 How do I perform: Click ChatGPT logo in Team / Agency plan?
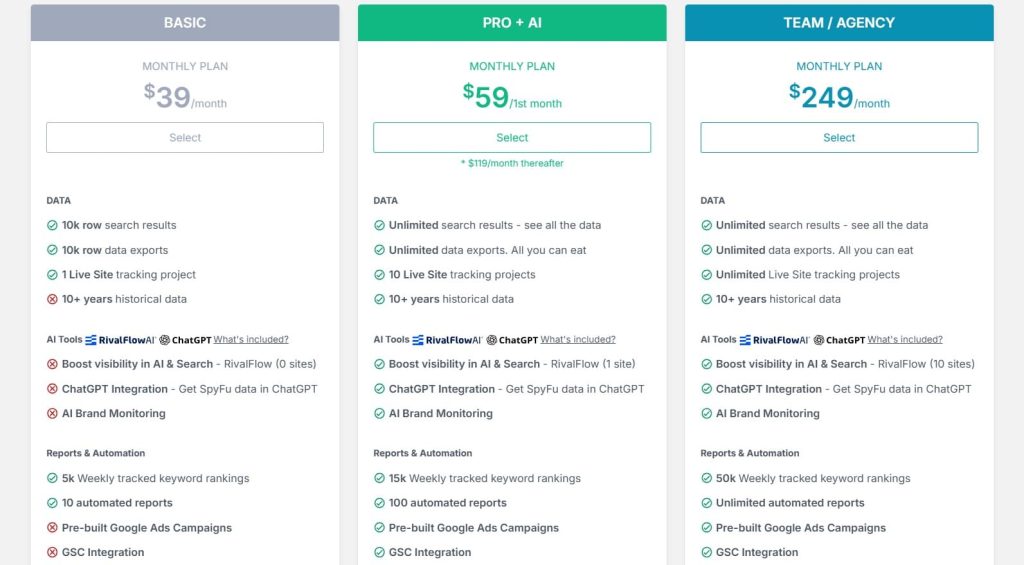pos(840,340)
